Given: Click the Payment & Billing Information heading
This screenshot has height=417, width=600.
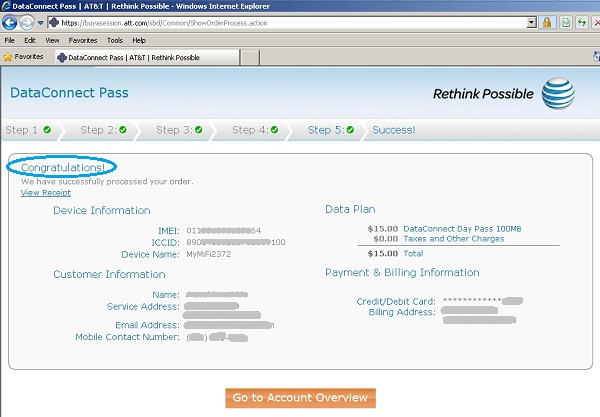Looking at the screenshot, I should [x=402, y=272].
